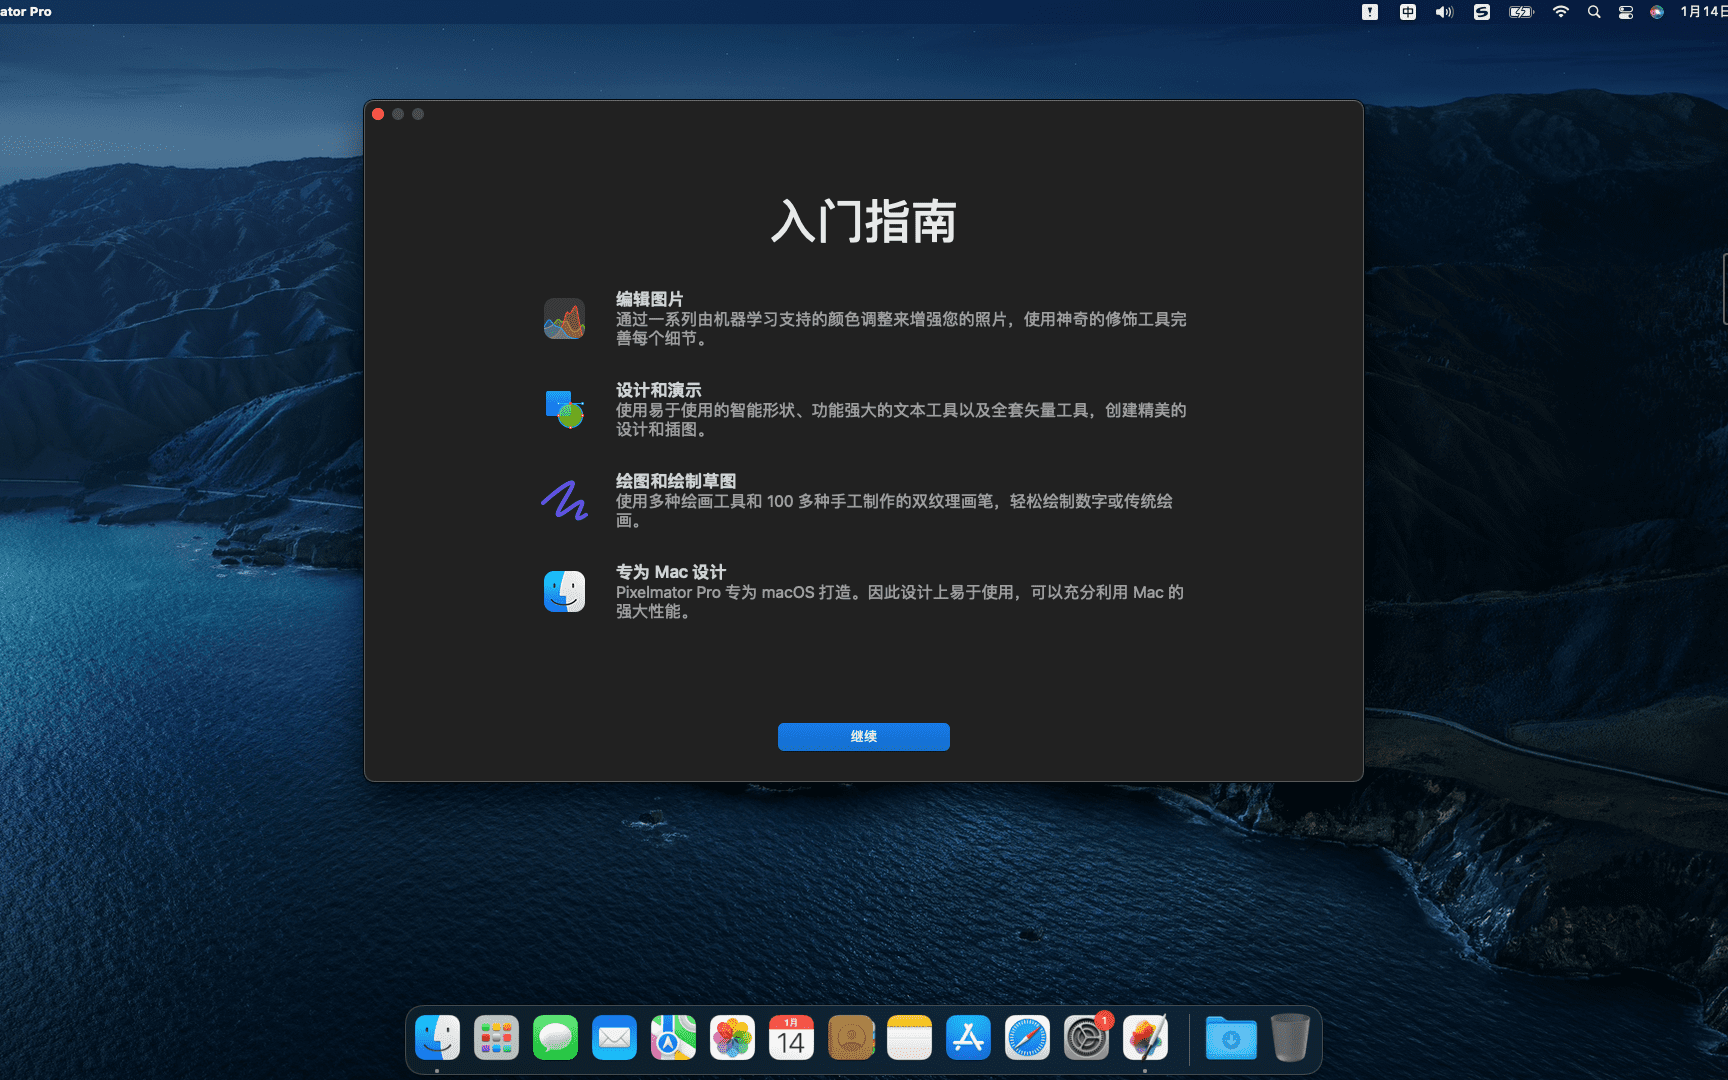Screen dimensions: 1728x1080
Task: Click the charging battery status icon
Action: (x=1521, y=12)
